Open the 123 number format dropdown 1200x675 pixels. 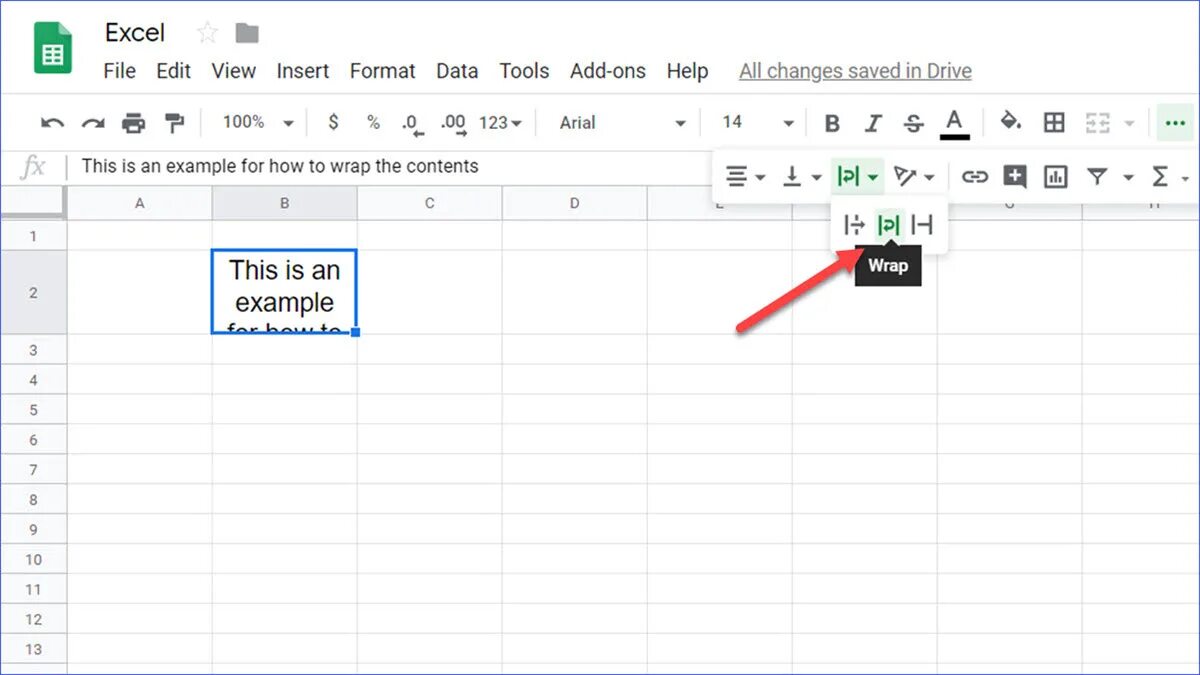[x=500, y=123]
